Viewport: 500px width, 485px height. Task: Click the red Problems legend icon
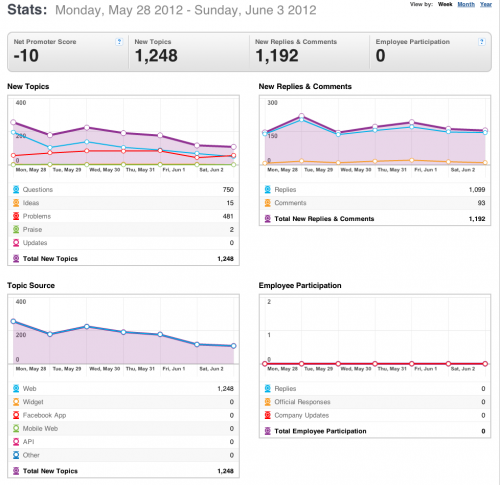point(16,216)
